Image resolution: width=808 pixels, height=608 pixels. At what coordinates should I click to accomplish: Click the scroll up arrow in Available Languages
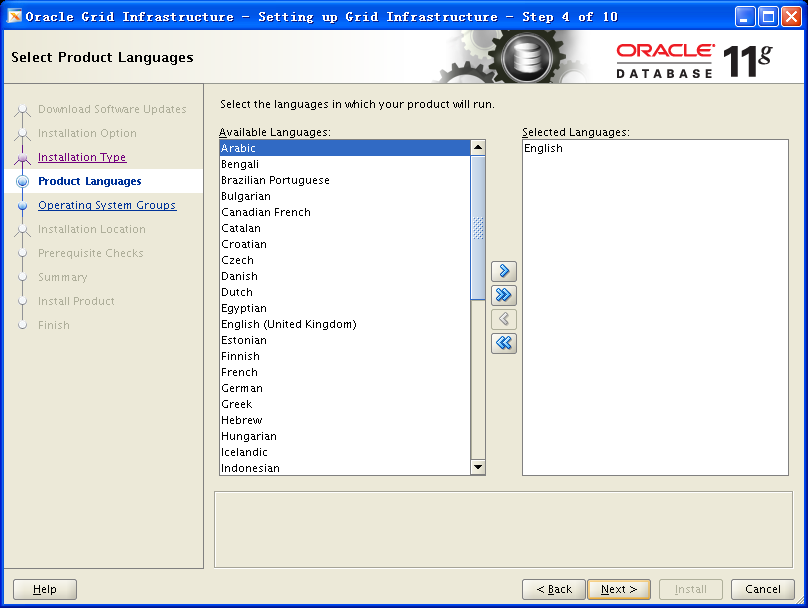click(x=478, y=148)
